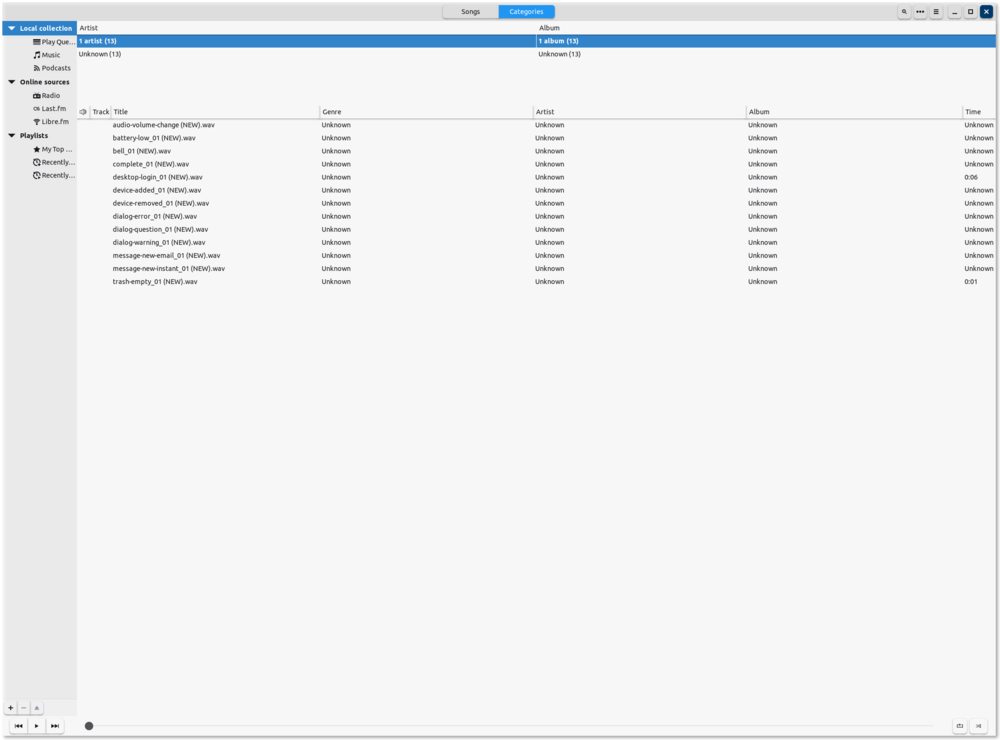Select the desktop-login_01 (NEW).wav track

coord(157,177)
